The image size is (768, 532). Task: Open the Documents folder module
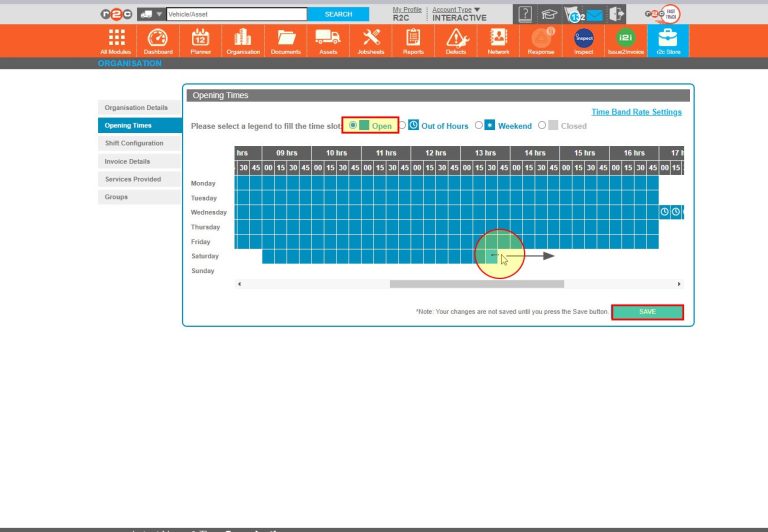click(285, 39)
